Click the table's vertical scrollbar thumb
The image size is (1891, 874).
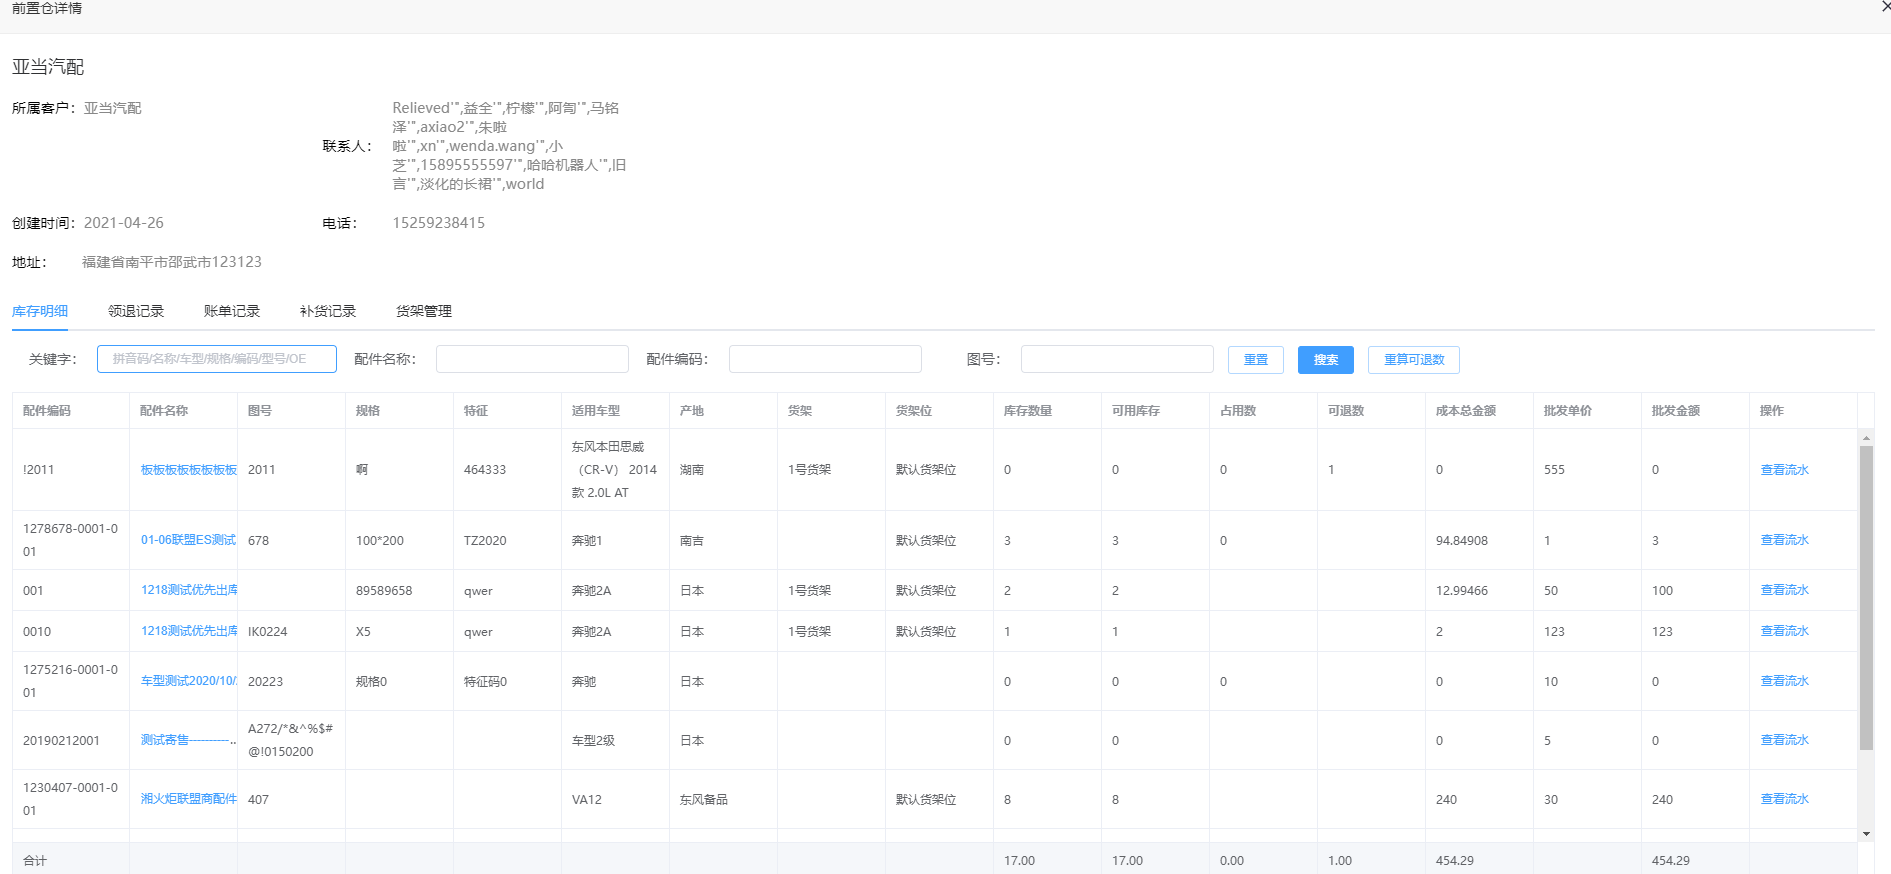coord(1866,597)
